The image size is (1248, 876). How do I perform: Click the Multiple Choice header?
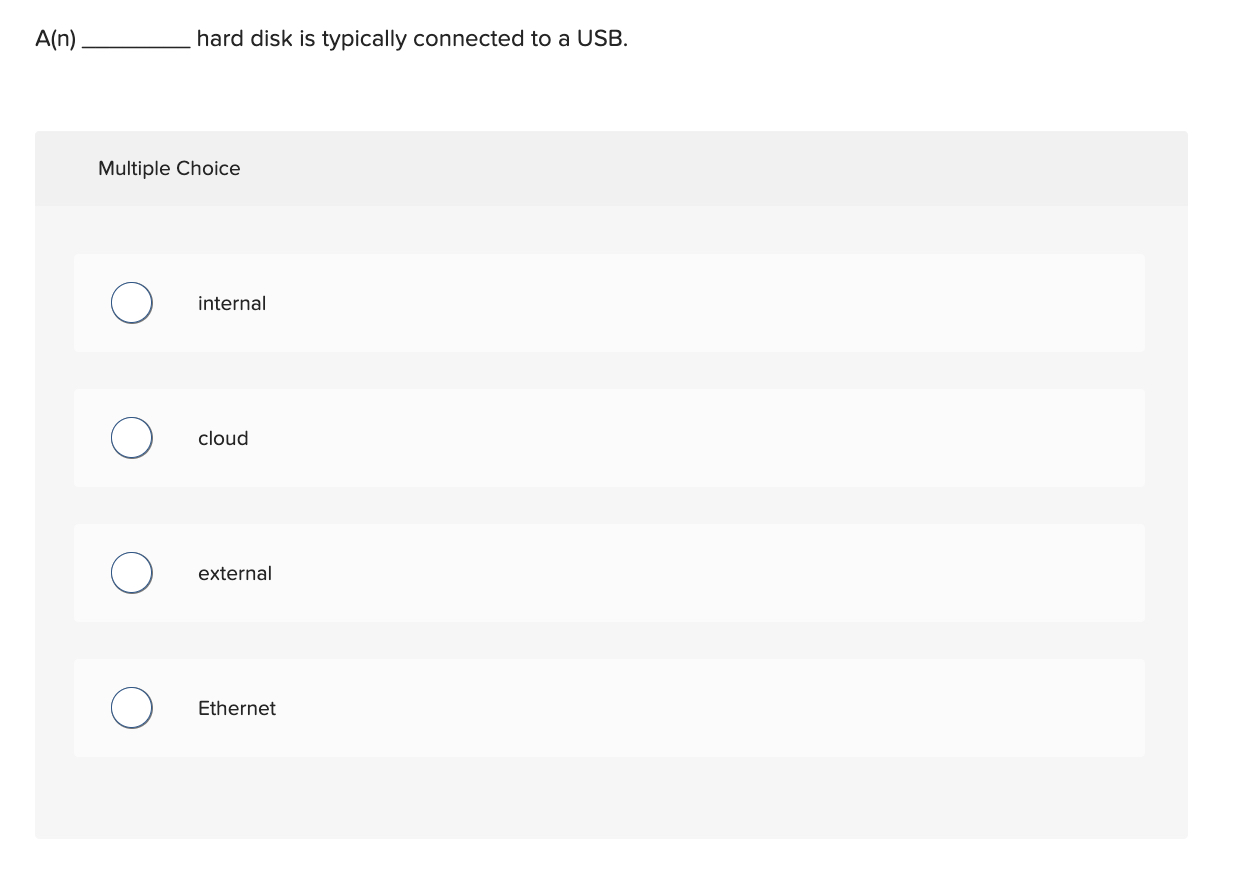tap(169, 168)
